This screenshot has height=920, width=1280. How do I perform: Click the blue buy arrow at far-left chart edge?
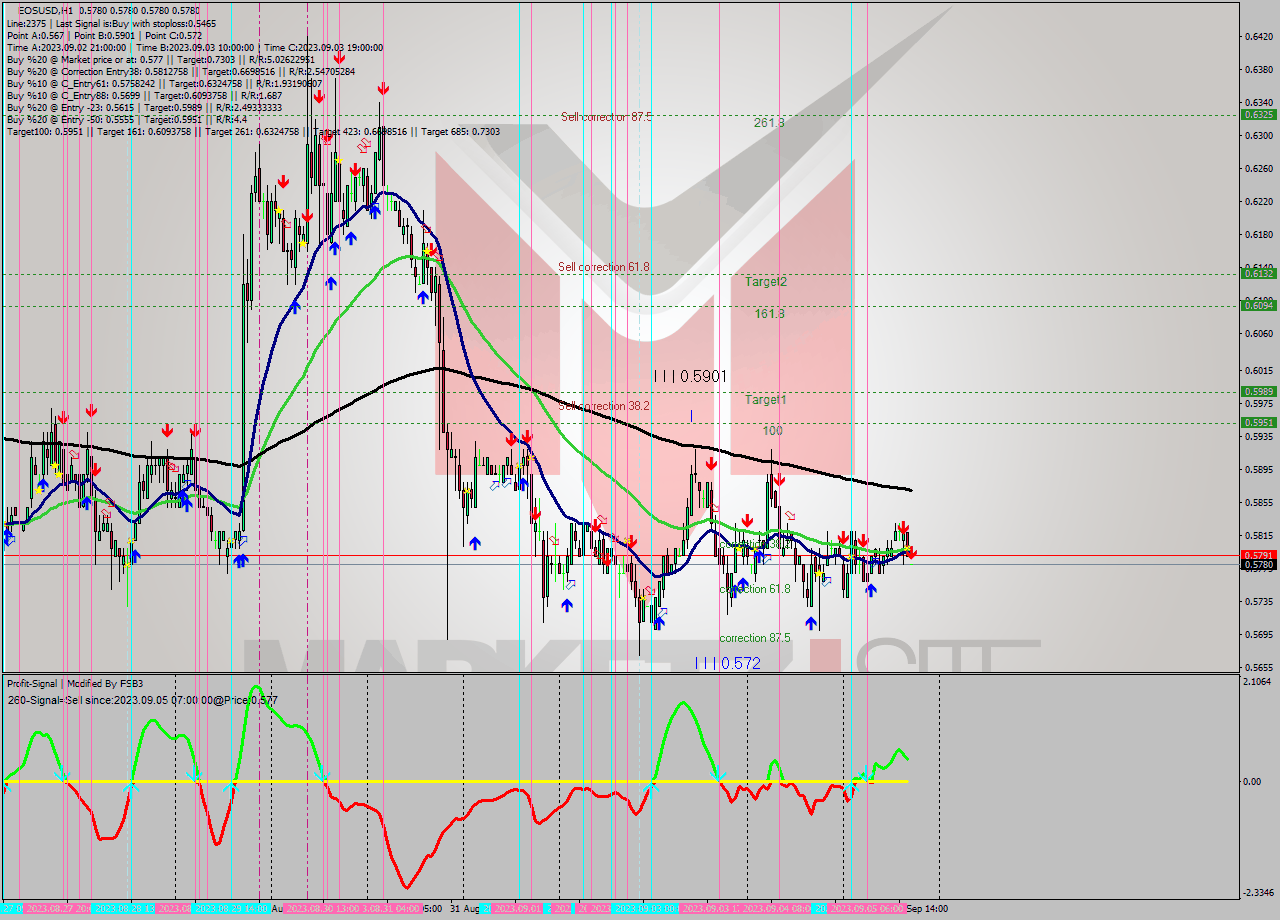[8, 538]
